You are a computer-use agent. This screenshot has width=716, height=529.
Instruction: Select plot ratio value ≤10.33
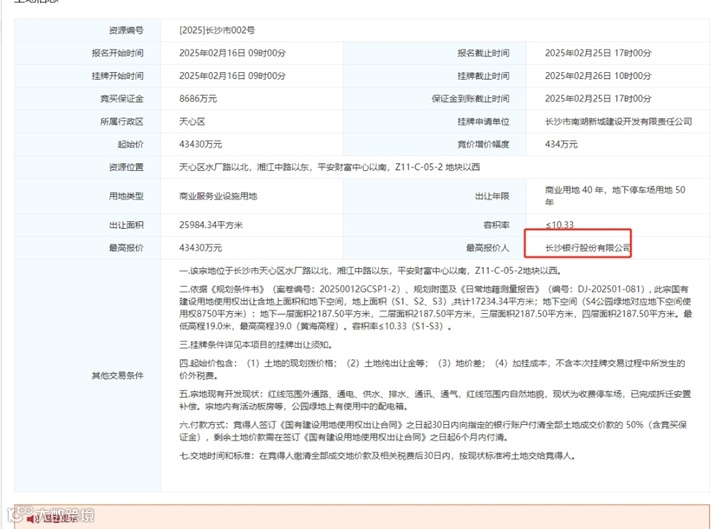[x=560, y=225]
